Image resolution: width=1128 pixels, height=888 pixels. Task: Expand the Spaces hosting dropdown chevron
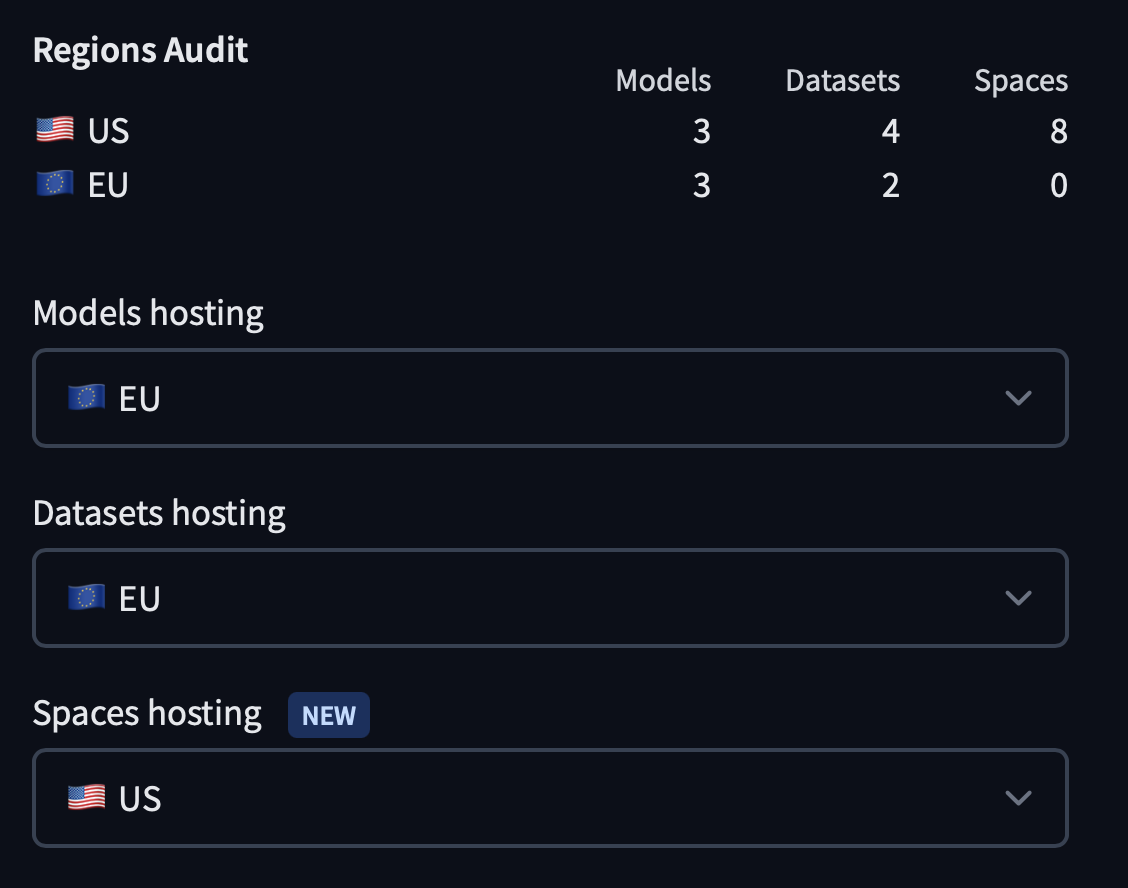coord(1019,797)
